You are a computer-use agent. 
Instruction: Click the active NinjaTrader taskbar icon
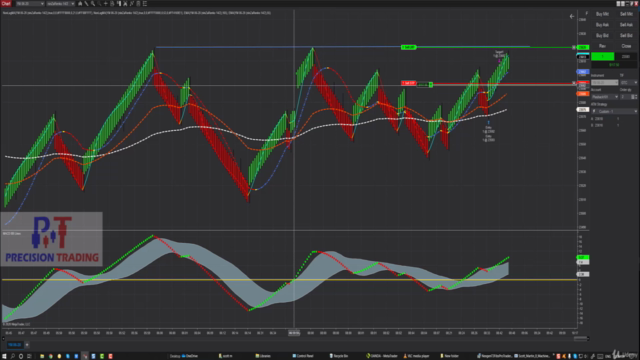point(85,356)
